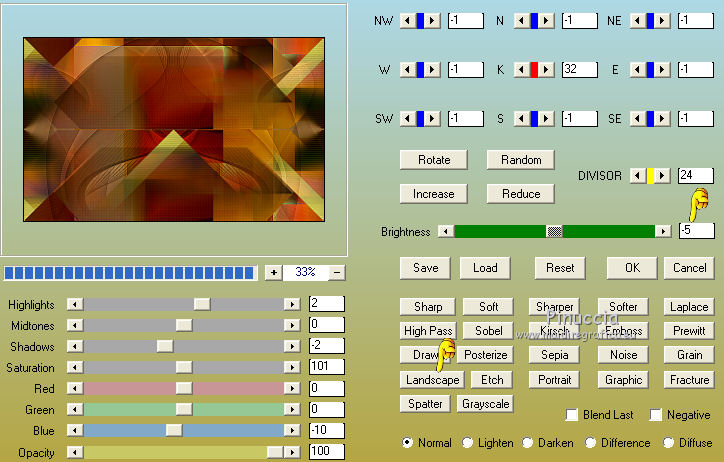
Task: Apply the High Pass preset
Action: [428, 331]
